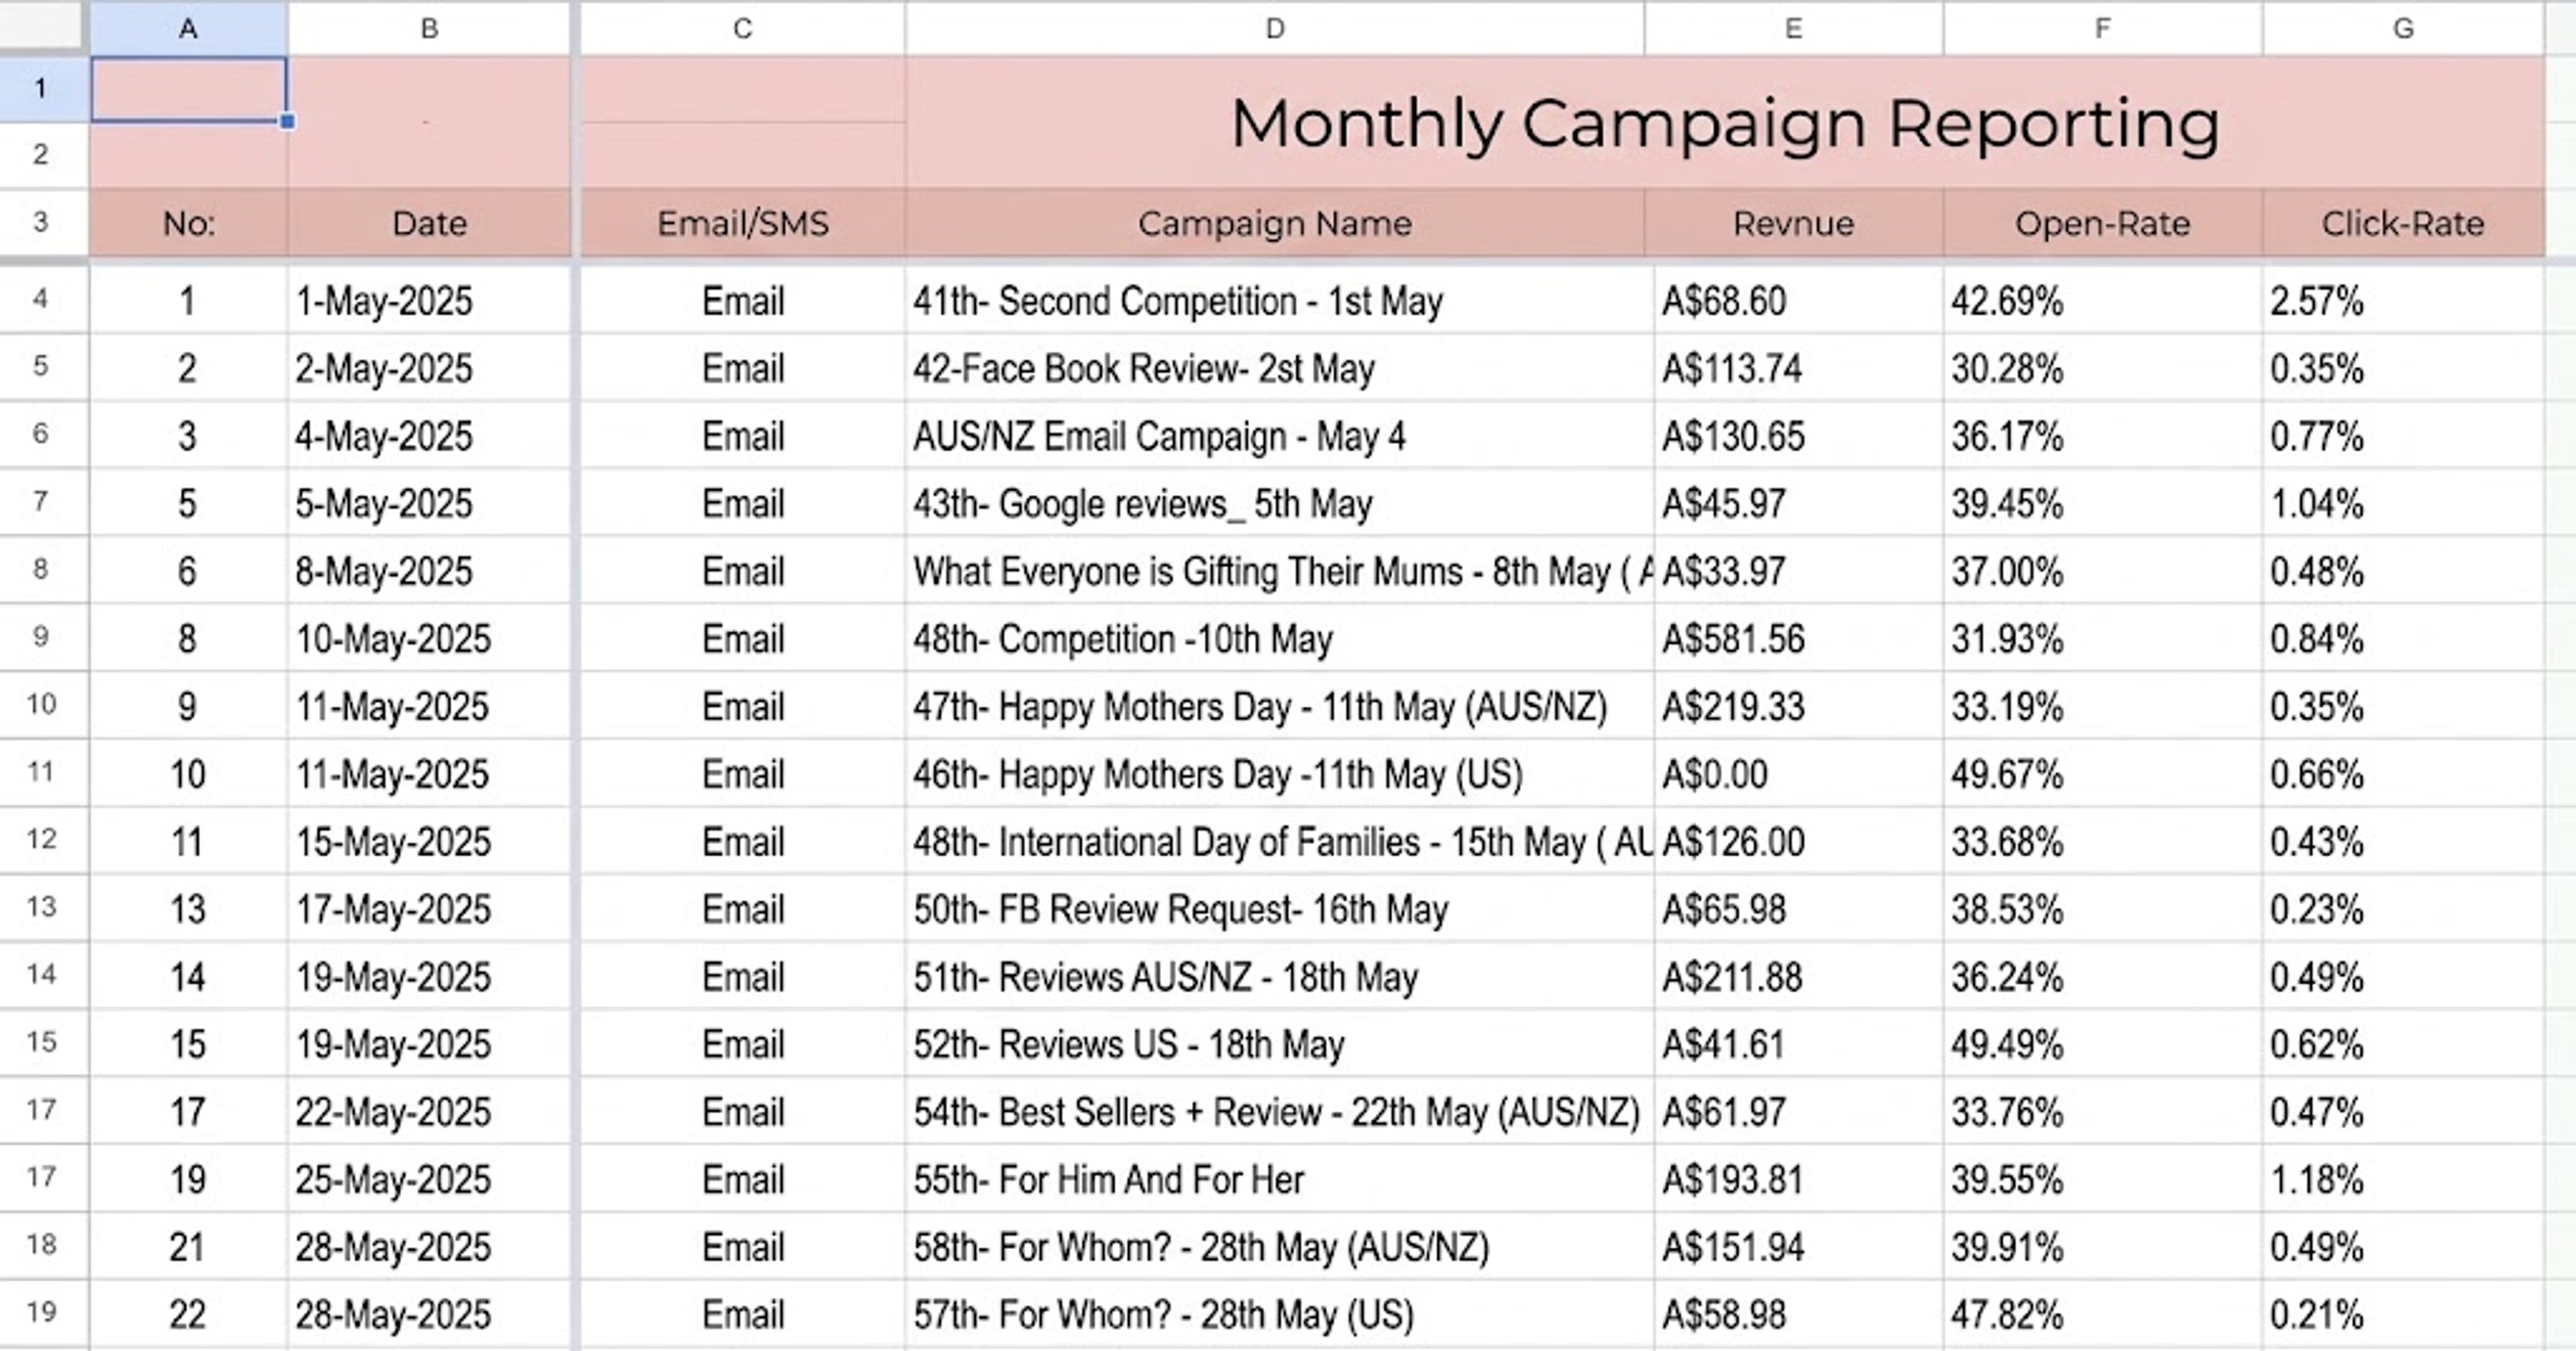Click the No: header cell
This screenshot has height=1351, width=2576.
pyautogui.click(x=188, y=223)
